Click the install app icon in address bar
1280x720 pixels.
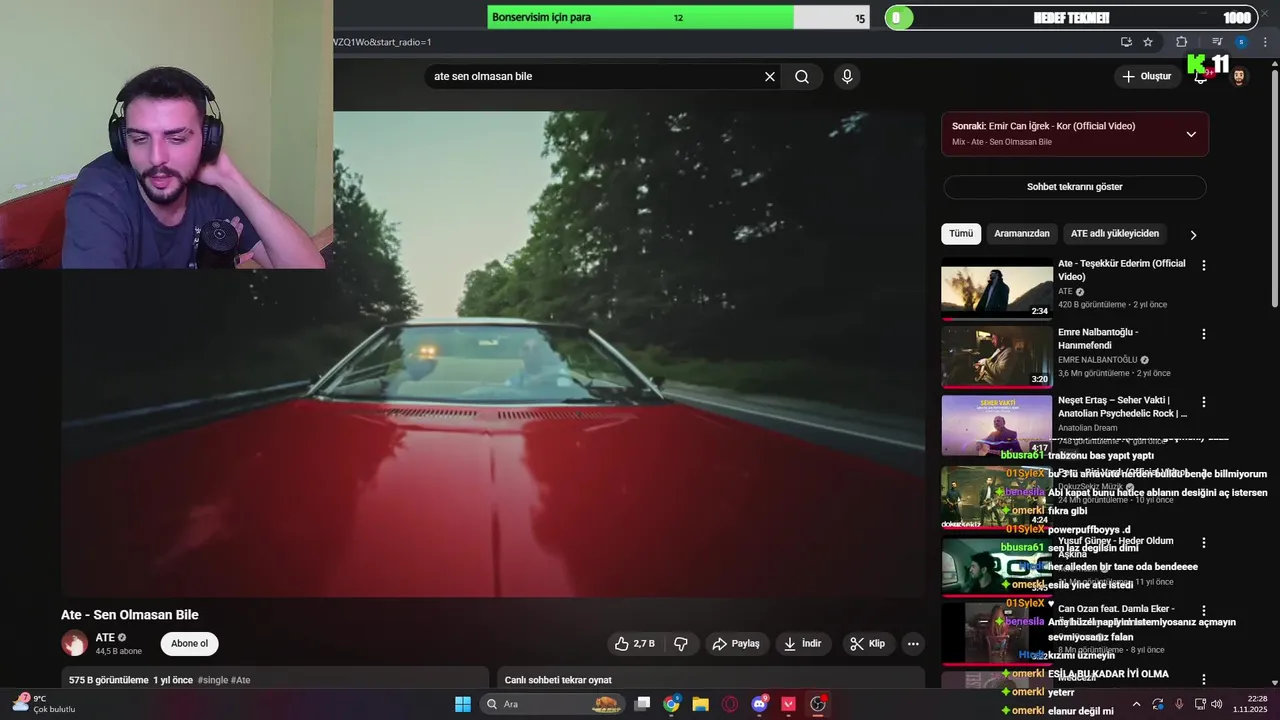1126,42
